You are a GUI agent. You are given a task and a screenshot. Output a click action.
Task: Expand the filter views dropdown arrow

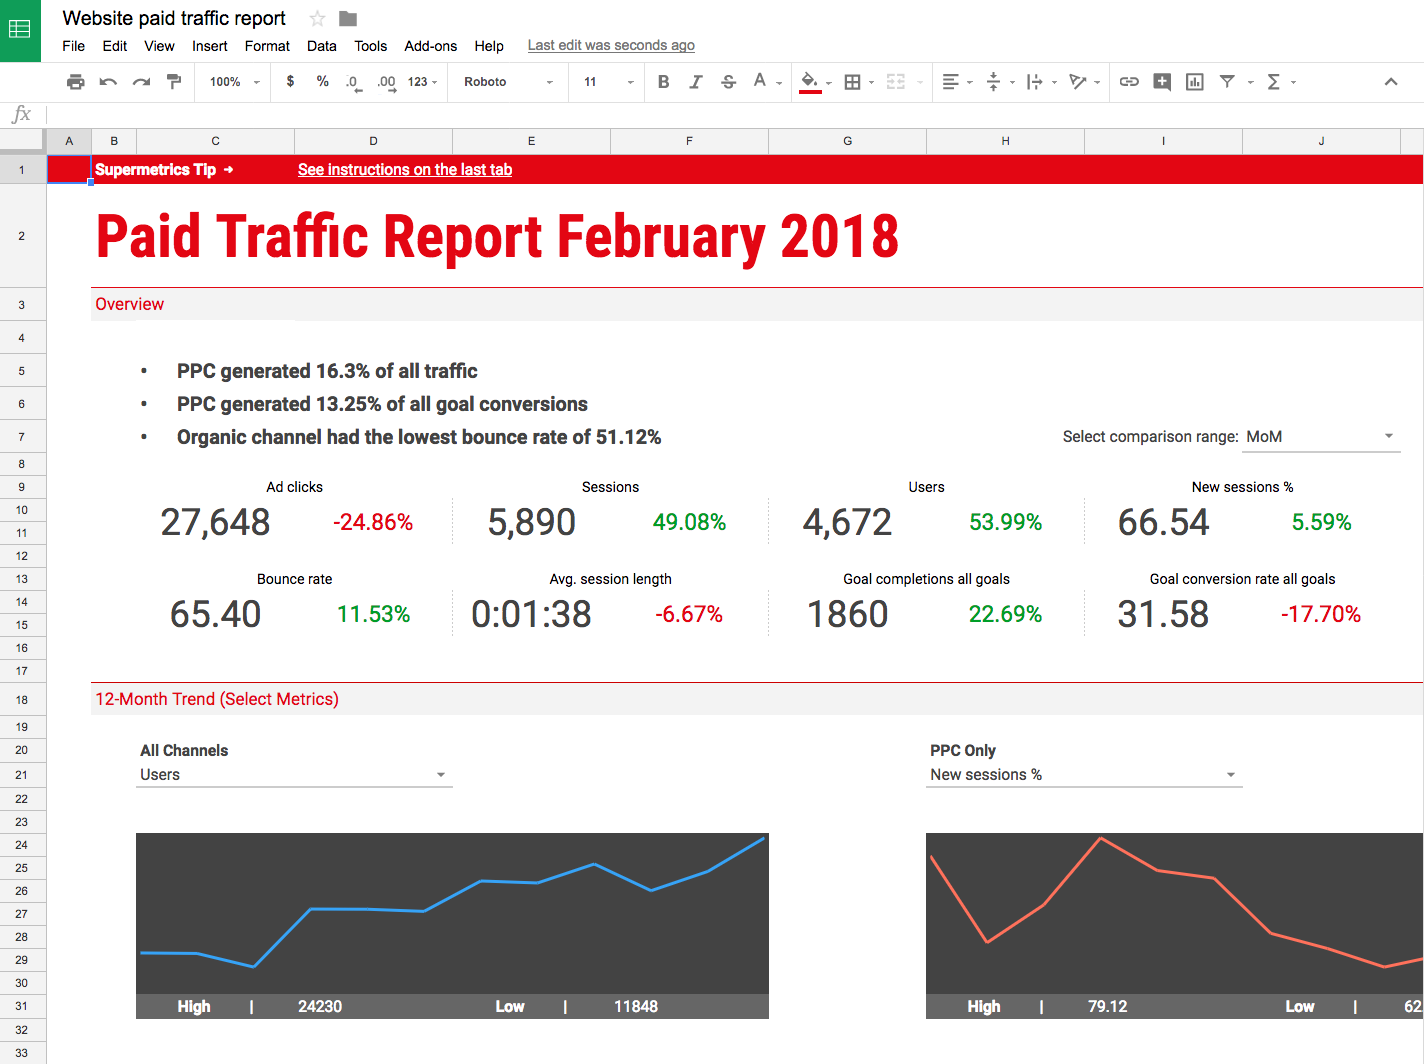(x=1250, y=82)
